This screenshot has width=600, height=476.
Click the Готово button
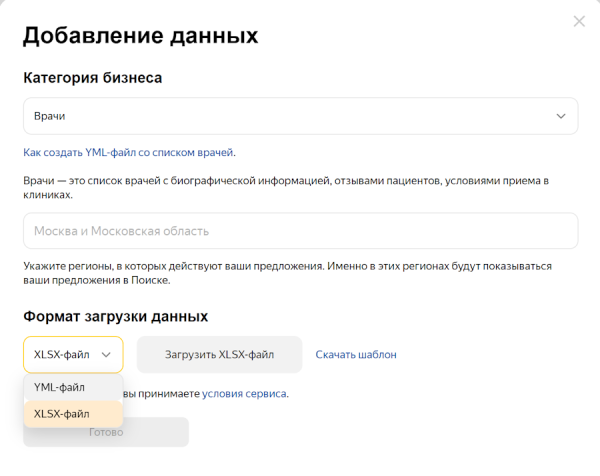[106, 432]
